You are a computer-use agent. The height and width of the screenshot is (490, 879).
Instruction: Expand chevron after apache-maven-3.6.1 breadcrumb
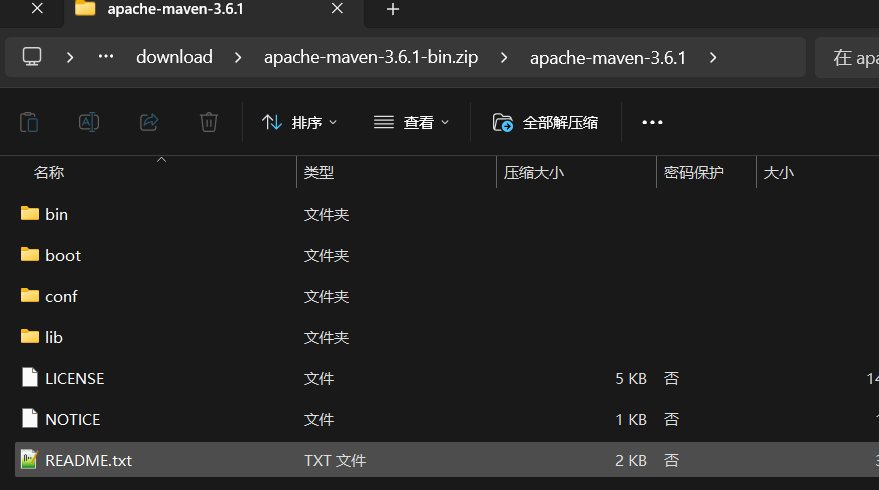[x=713, y=57]
